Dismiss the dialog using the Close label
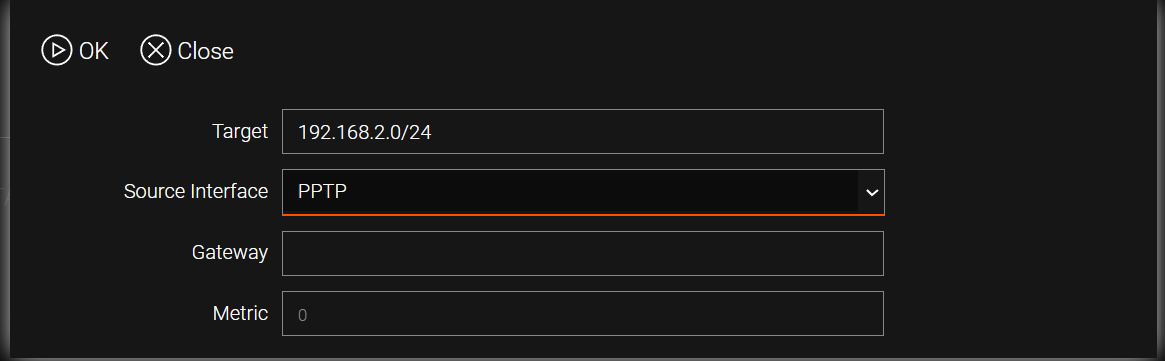The height and width of the screenshot is (361, 1165). click(x=206, y=51)
